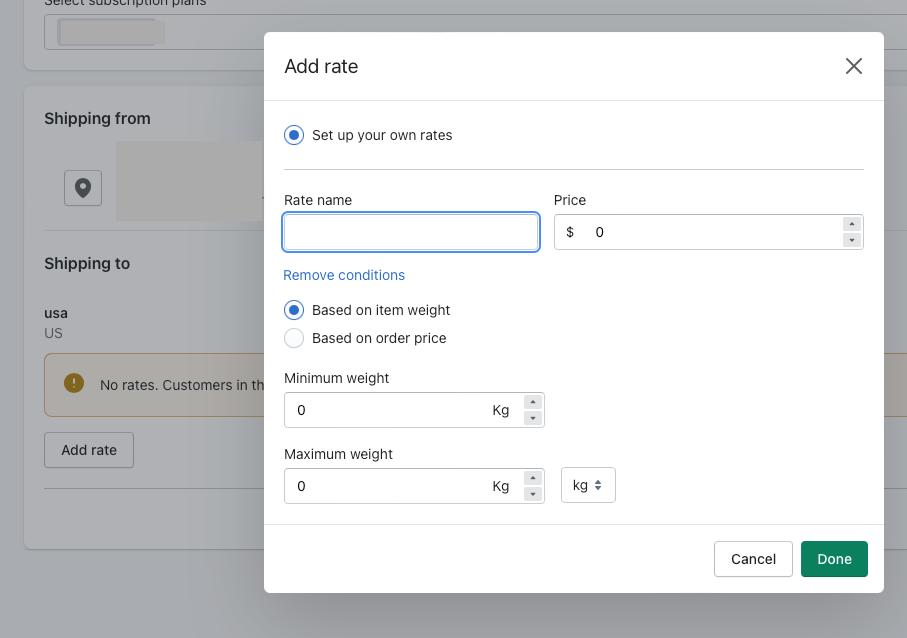Viewport: 907px width, 638px height.
Task: Click the Maximum weight input field
Action: (x=390, y=486)
